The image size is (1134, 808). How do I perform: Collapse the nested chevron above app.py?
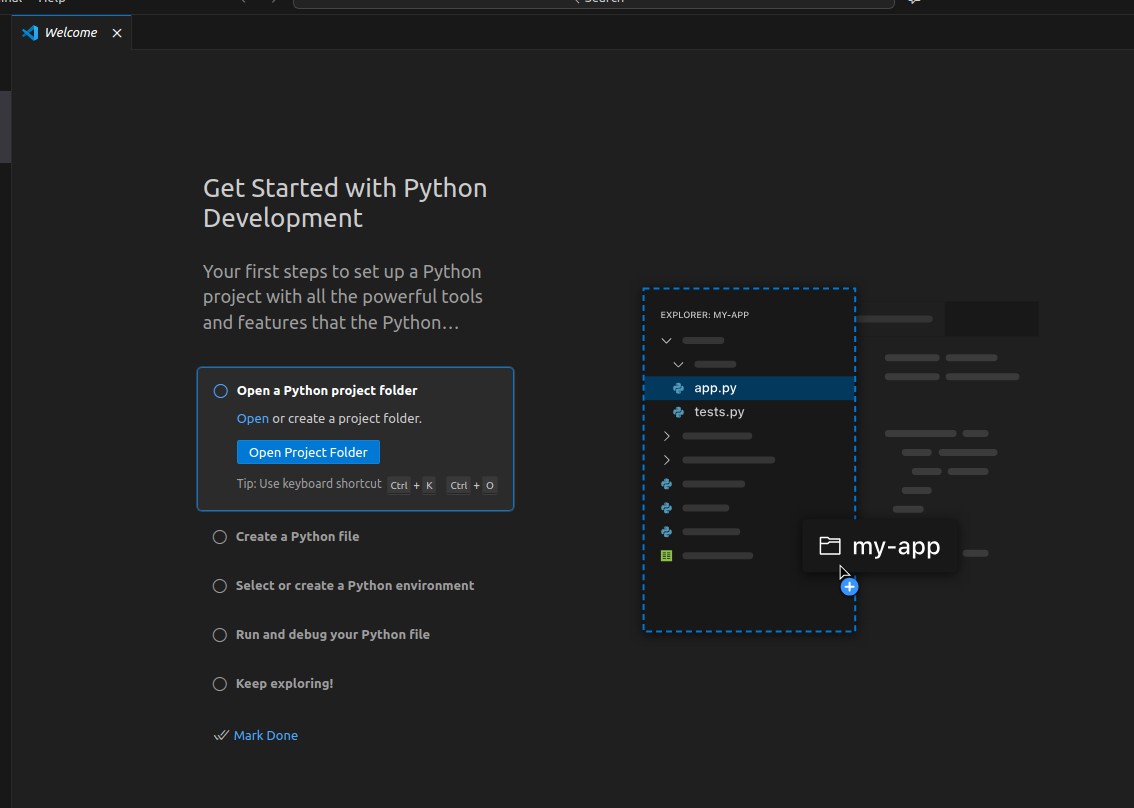point(679,364)
